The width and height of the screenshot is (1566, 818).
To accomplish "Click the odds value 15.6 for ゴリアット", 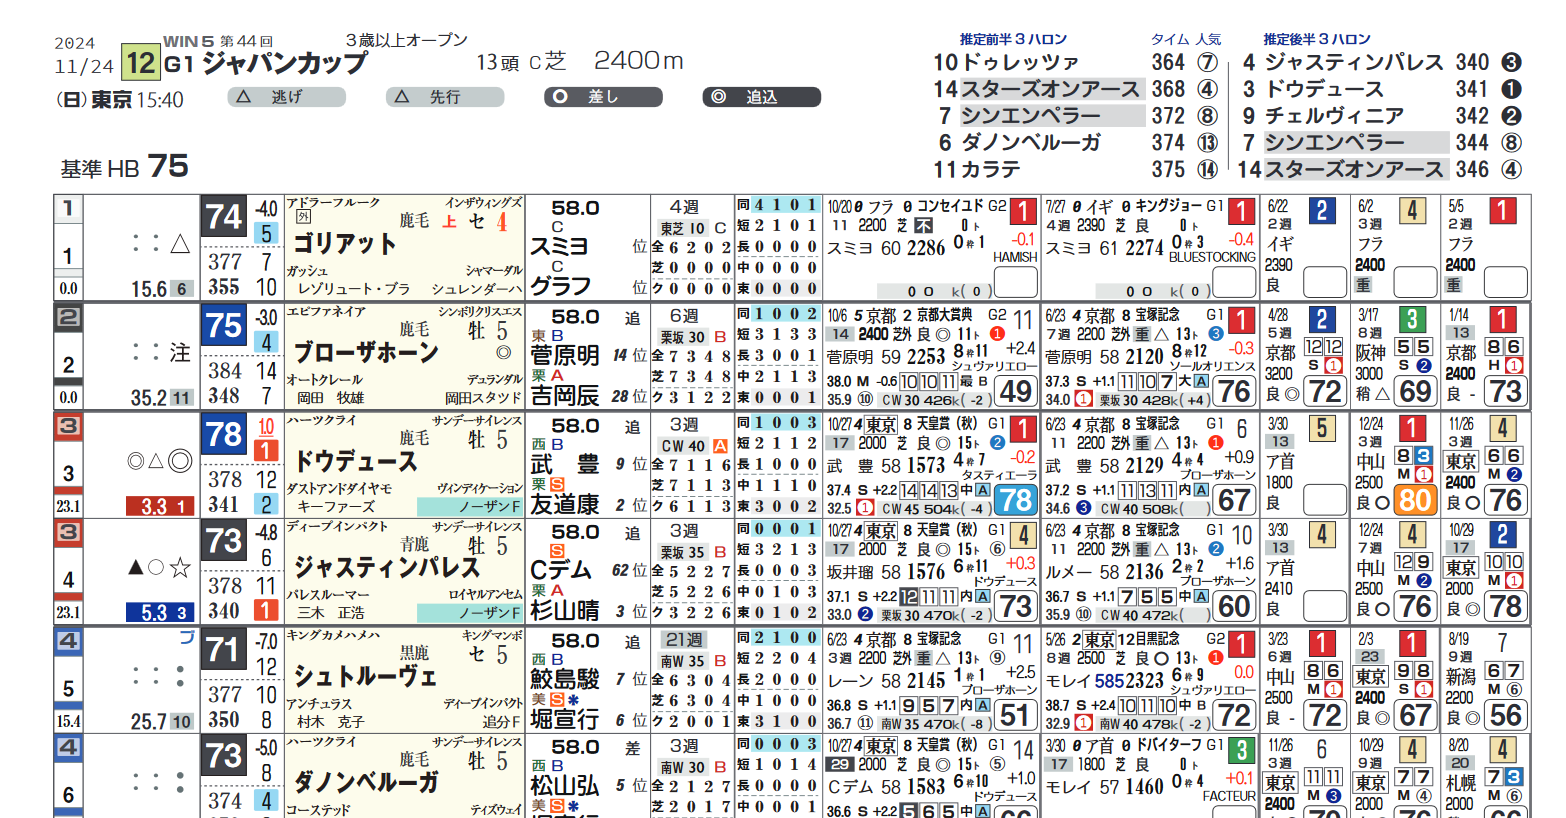I will click(148, 289).
